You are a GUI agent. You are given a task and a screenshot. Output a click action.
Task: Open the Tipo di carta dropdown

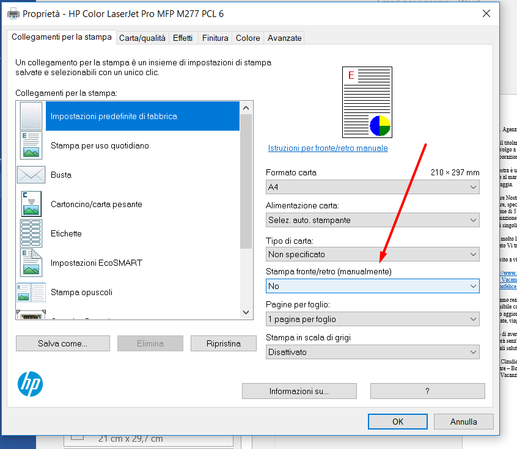click(x=373, y=254)
